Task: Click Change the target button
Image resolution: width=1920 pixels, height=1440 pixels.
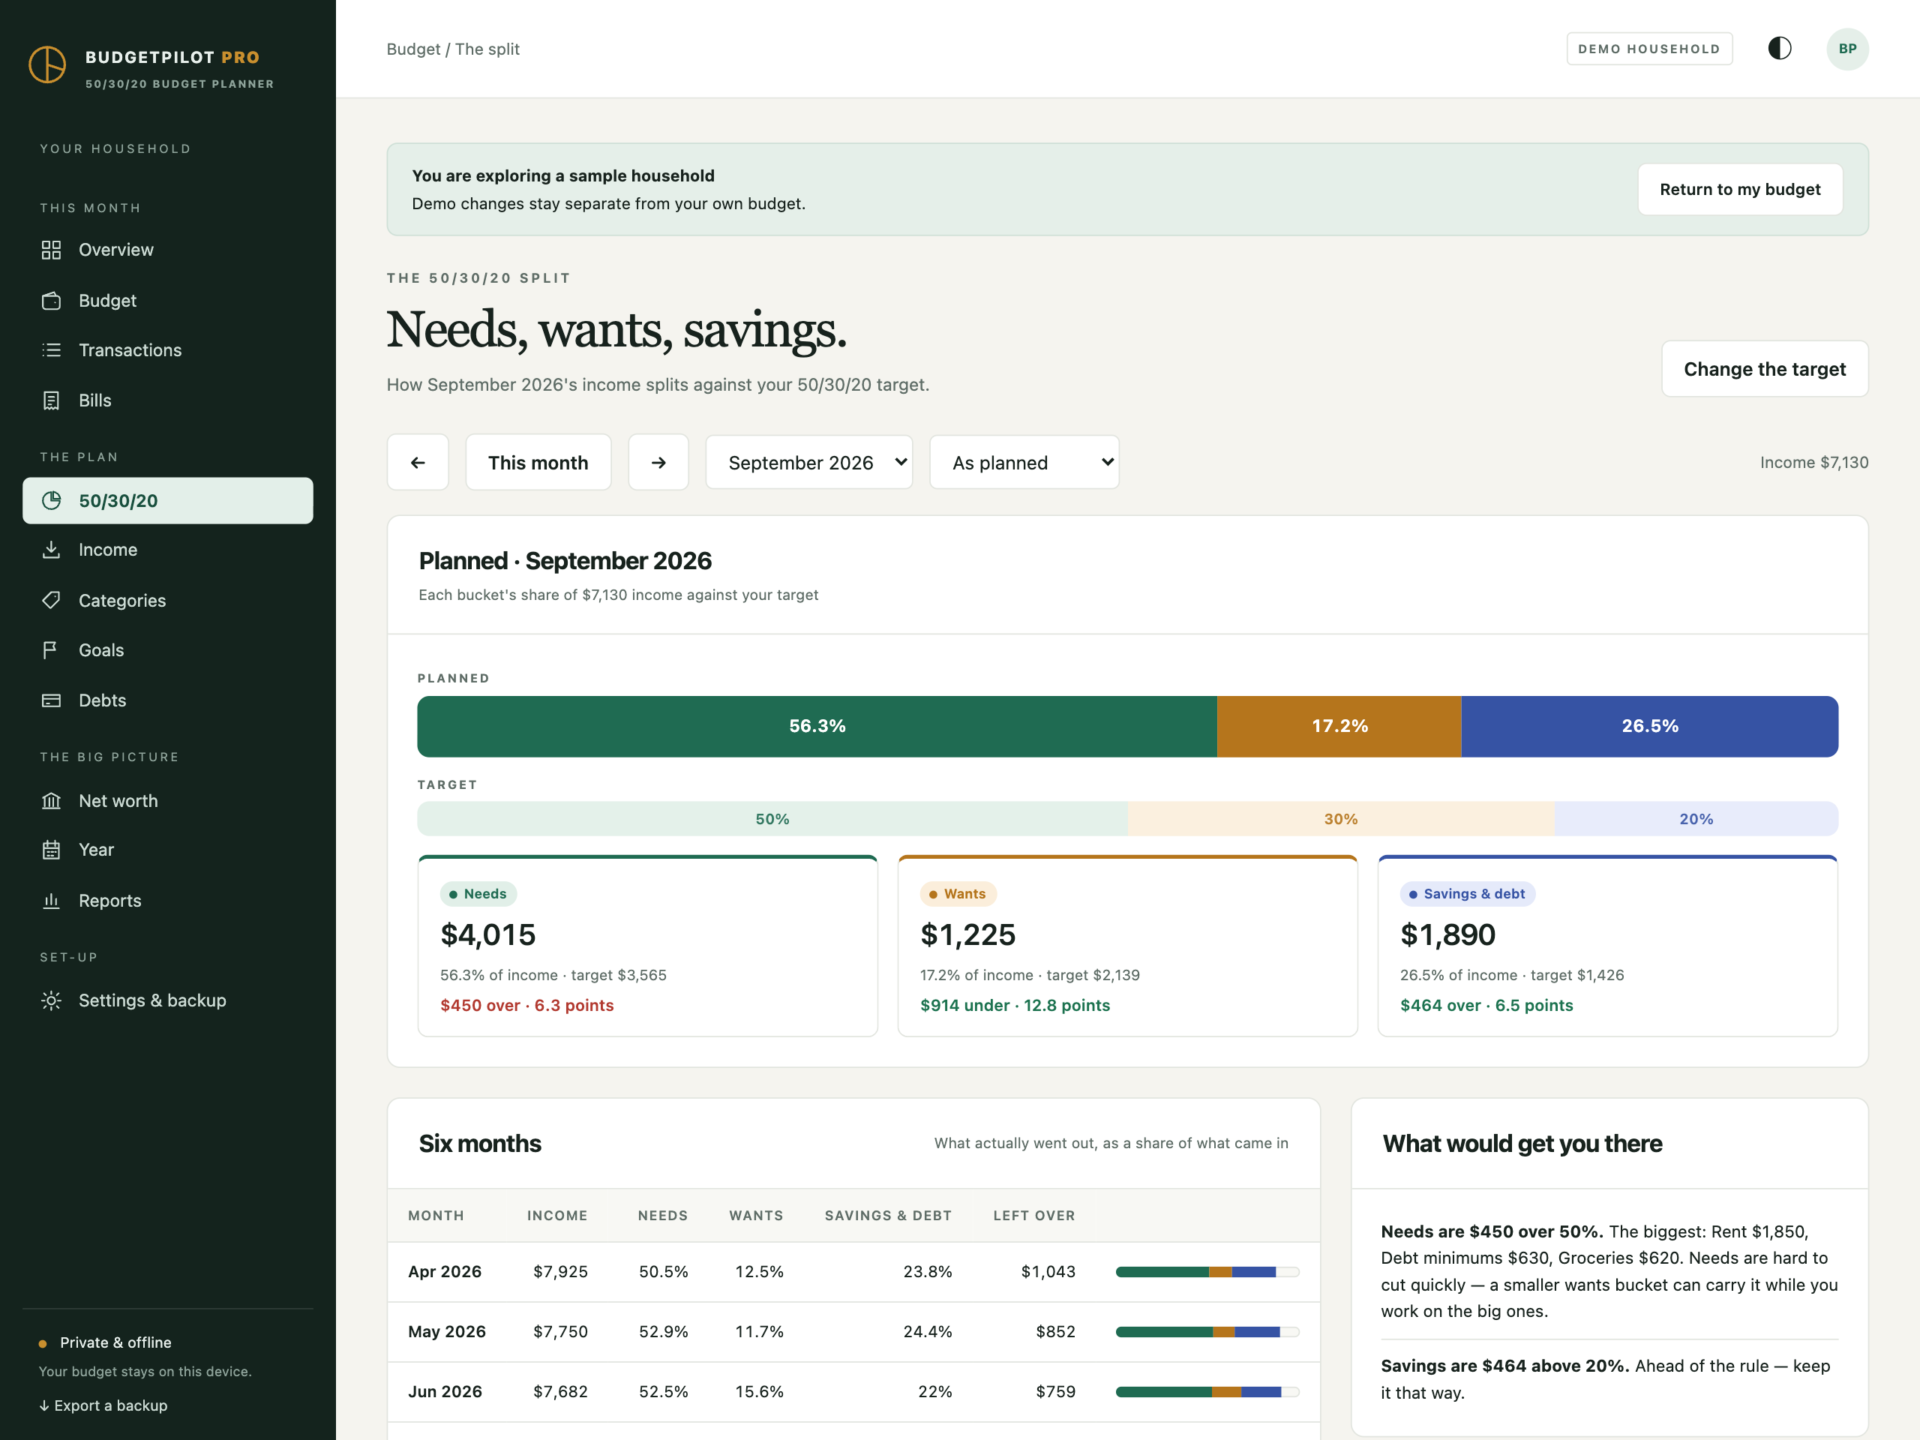Action: click(1765, 369)
